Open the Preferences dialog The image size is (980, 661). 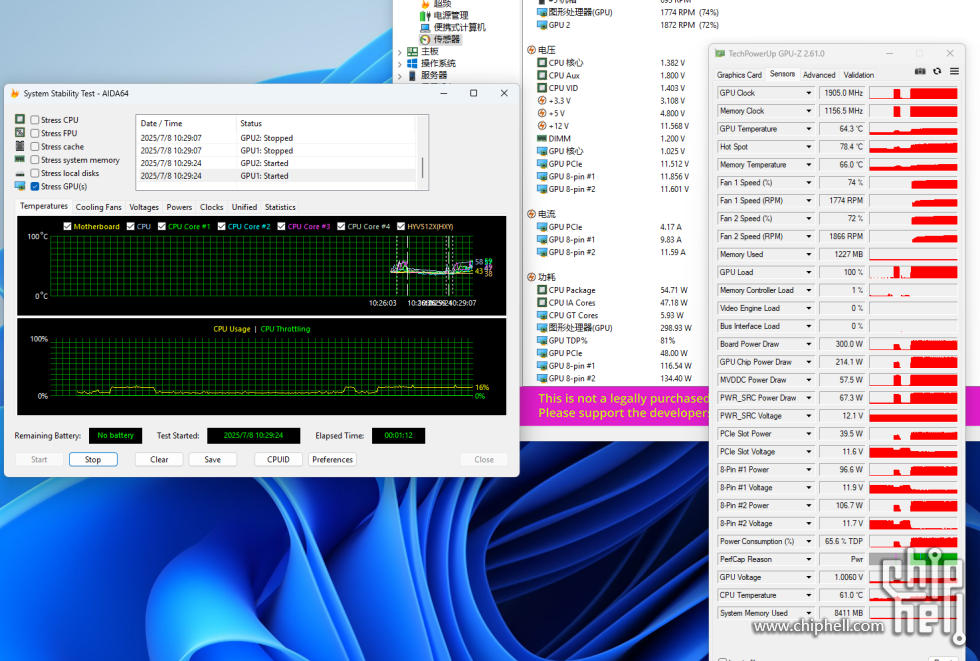pyautogui.click(x=332, y=459)
